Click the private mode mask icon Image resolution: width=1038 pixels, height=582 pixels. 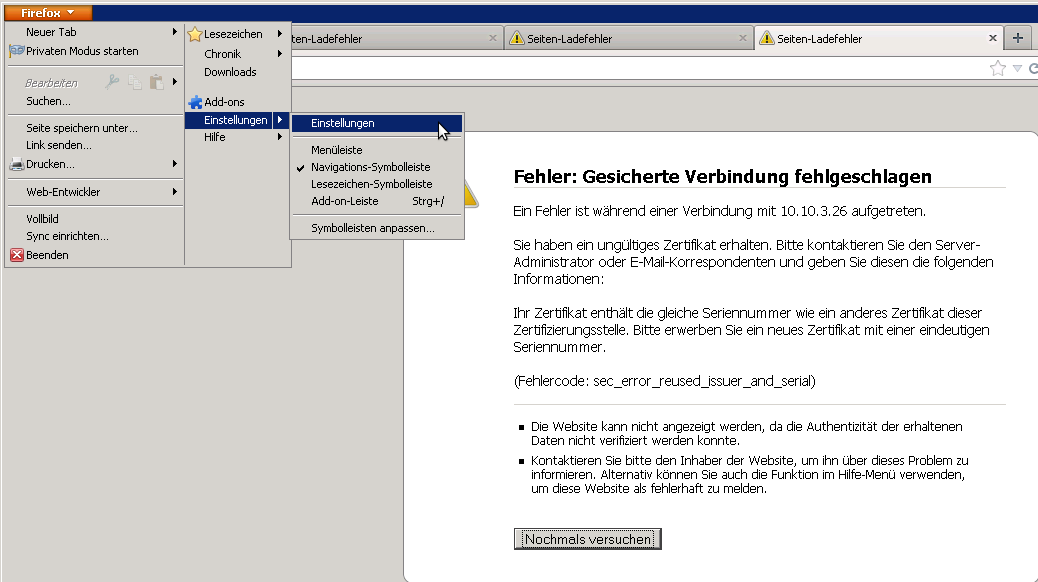click(x=17, y=51)
